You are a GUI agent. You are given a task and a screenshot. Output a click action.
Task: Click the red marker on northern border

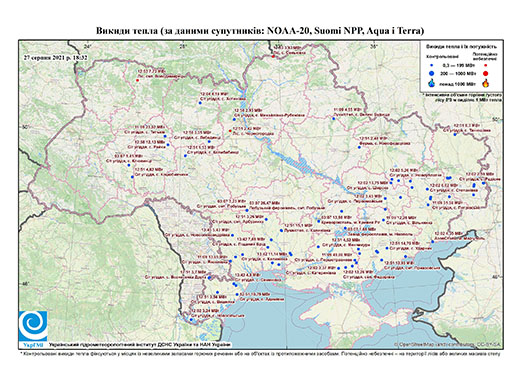[x=273, y=56]
